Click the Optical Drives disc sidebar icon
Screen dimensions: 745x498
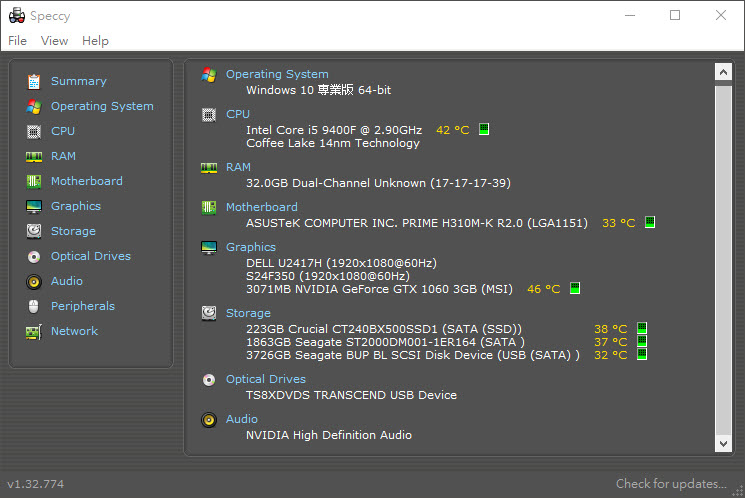click(34, 256)
